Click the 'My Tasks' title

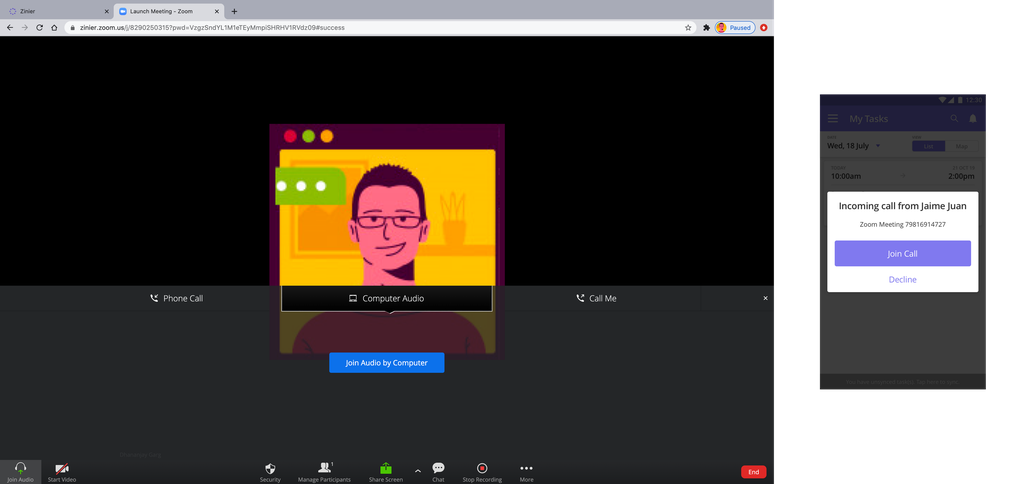[869, 119]
